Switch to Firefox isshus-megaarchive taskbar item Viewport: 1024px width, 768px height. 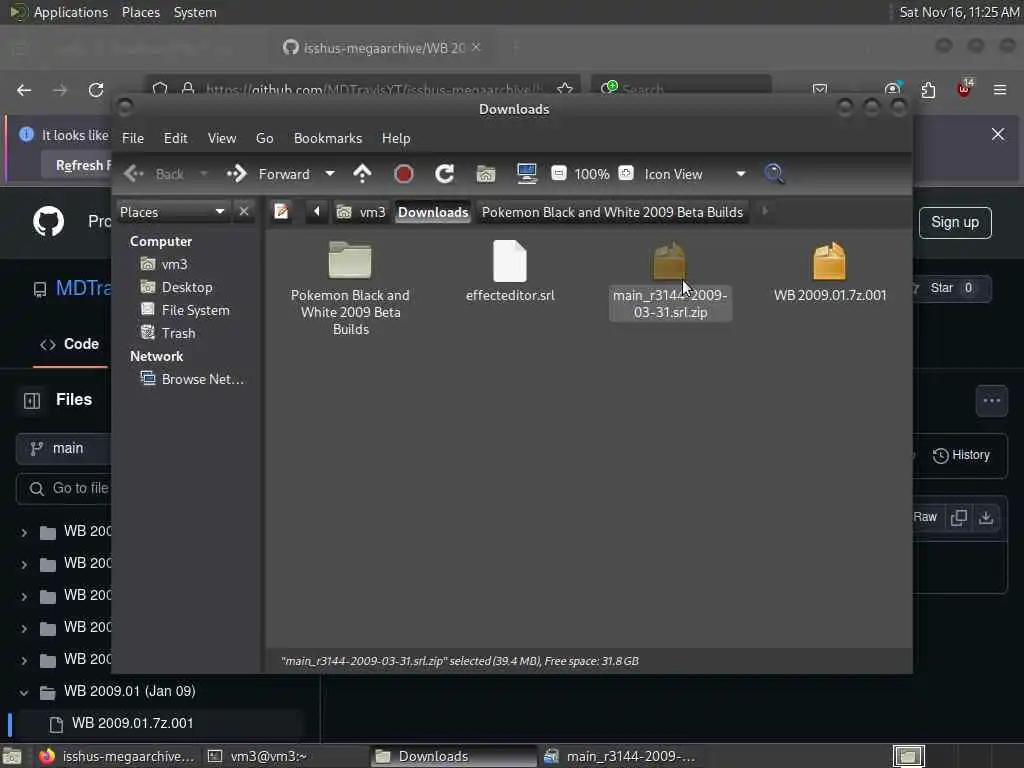click(x=116, y=756)
